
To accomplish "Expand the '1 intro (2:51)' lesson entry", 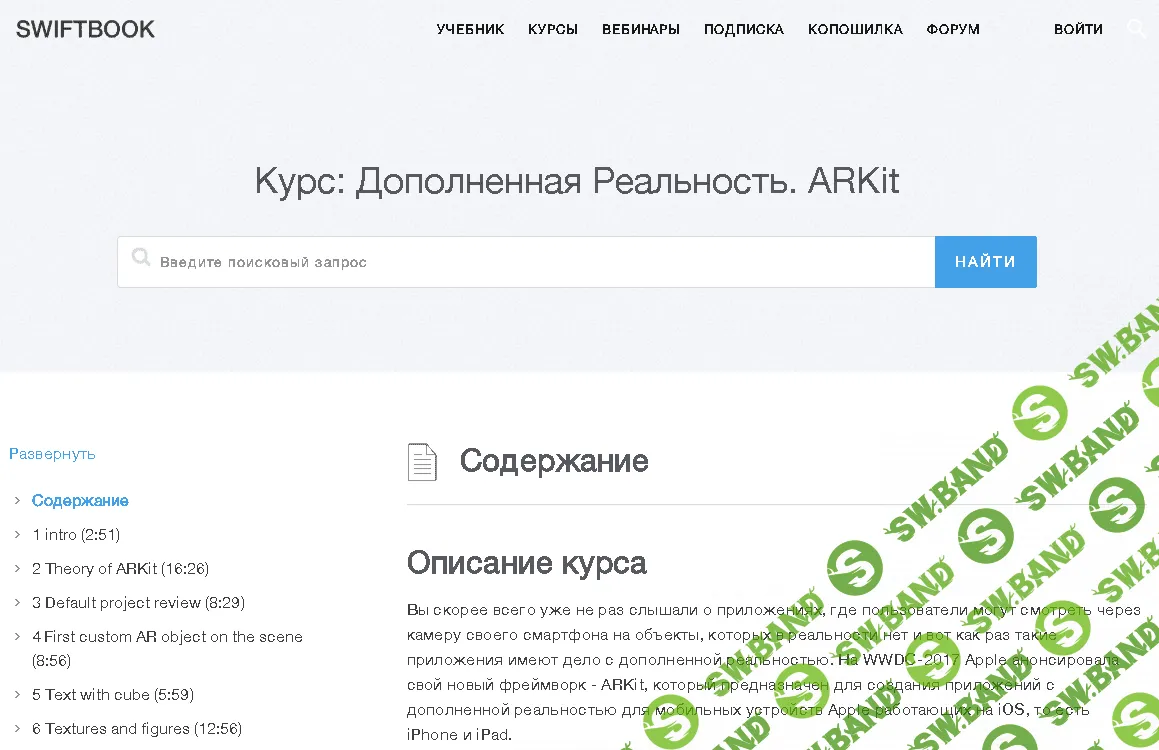I will 17,534.
